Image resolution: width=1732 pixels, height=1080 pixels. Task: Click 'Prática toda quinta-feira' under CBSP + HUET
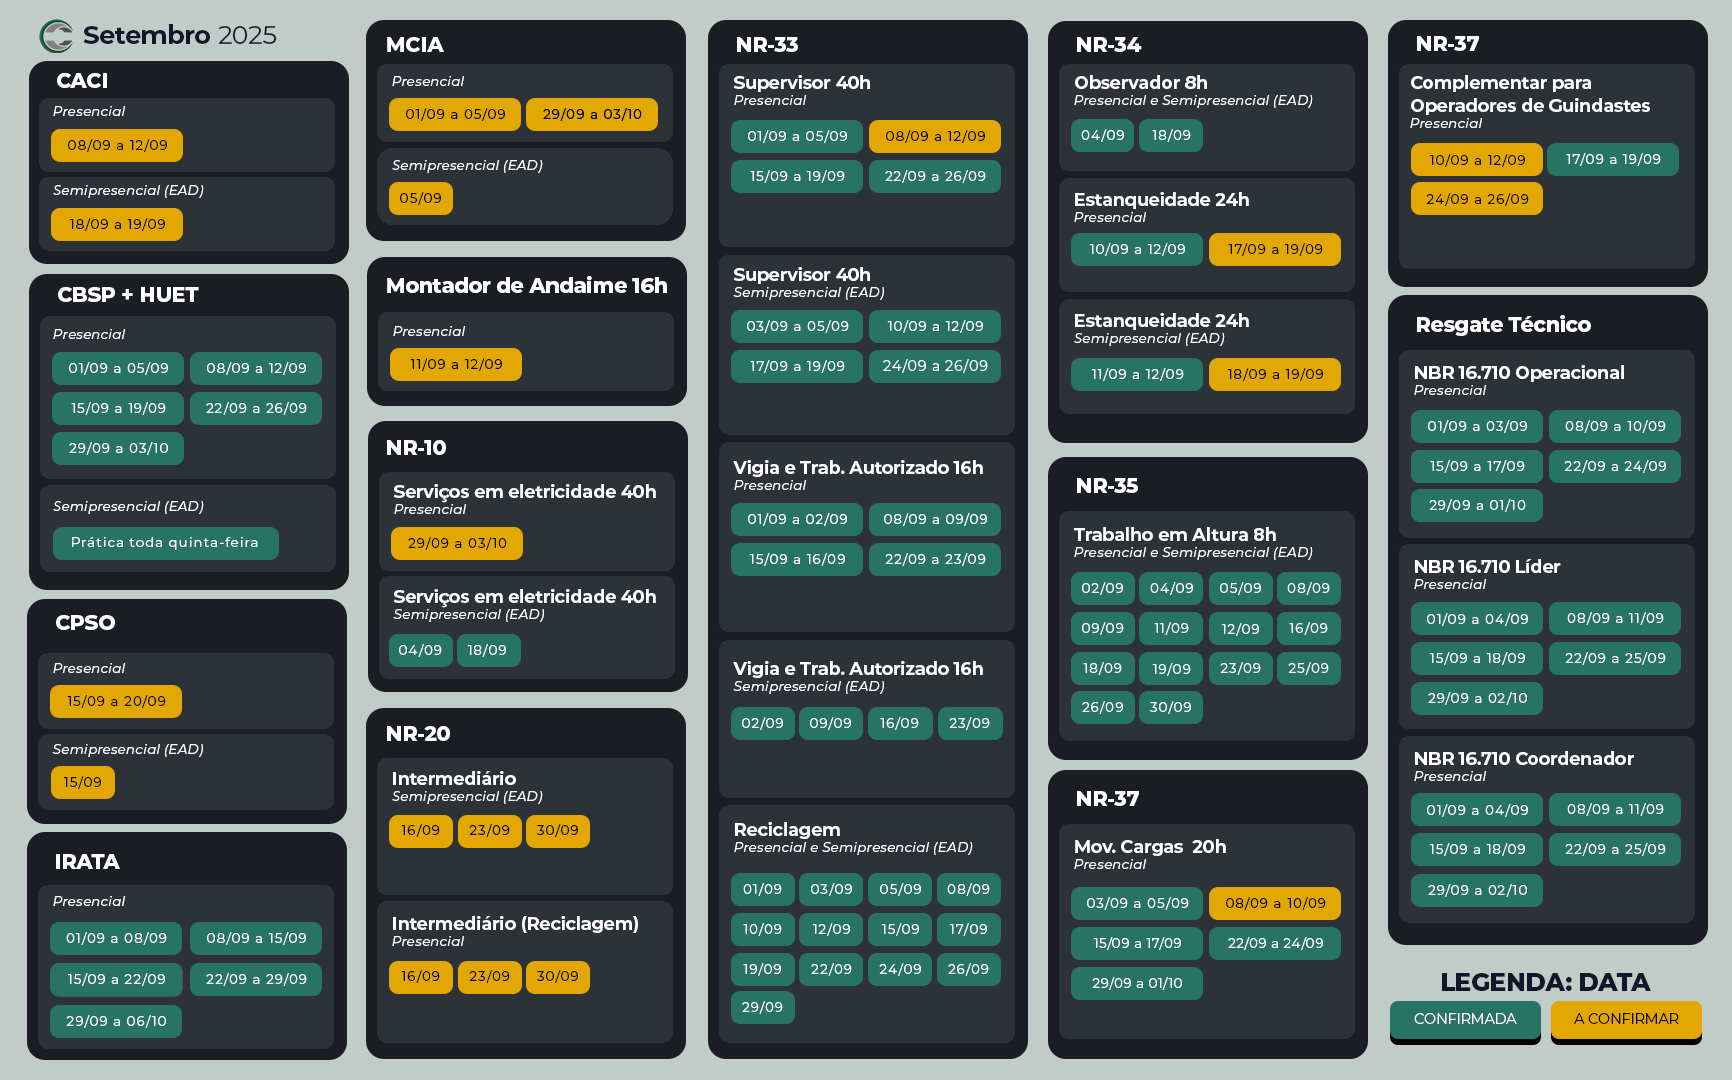tap(165, 543)
